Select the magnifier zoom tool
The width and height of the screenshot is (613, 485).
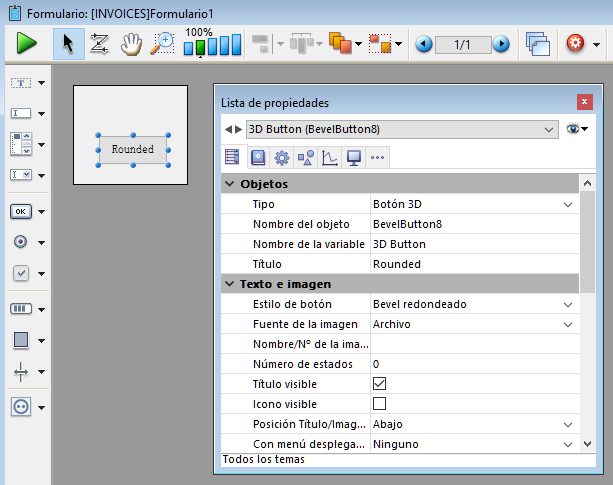pos(162,44)
